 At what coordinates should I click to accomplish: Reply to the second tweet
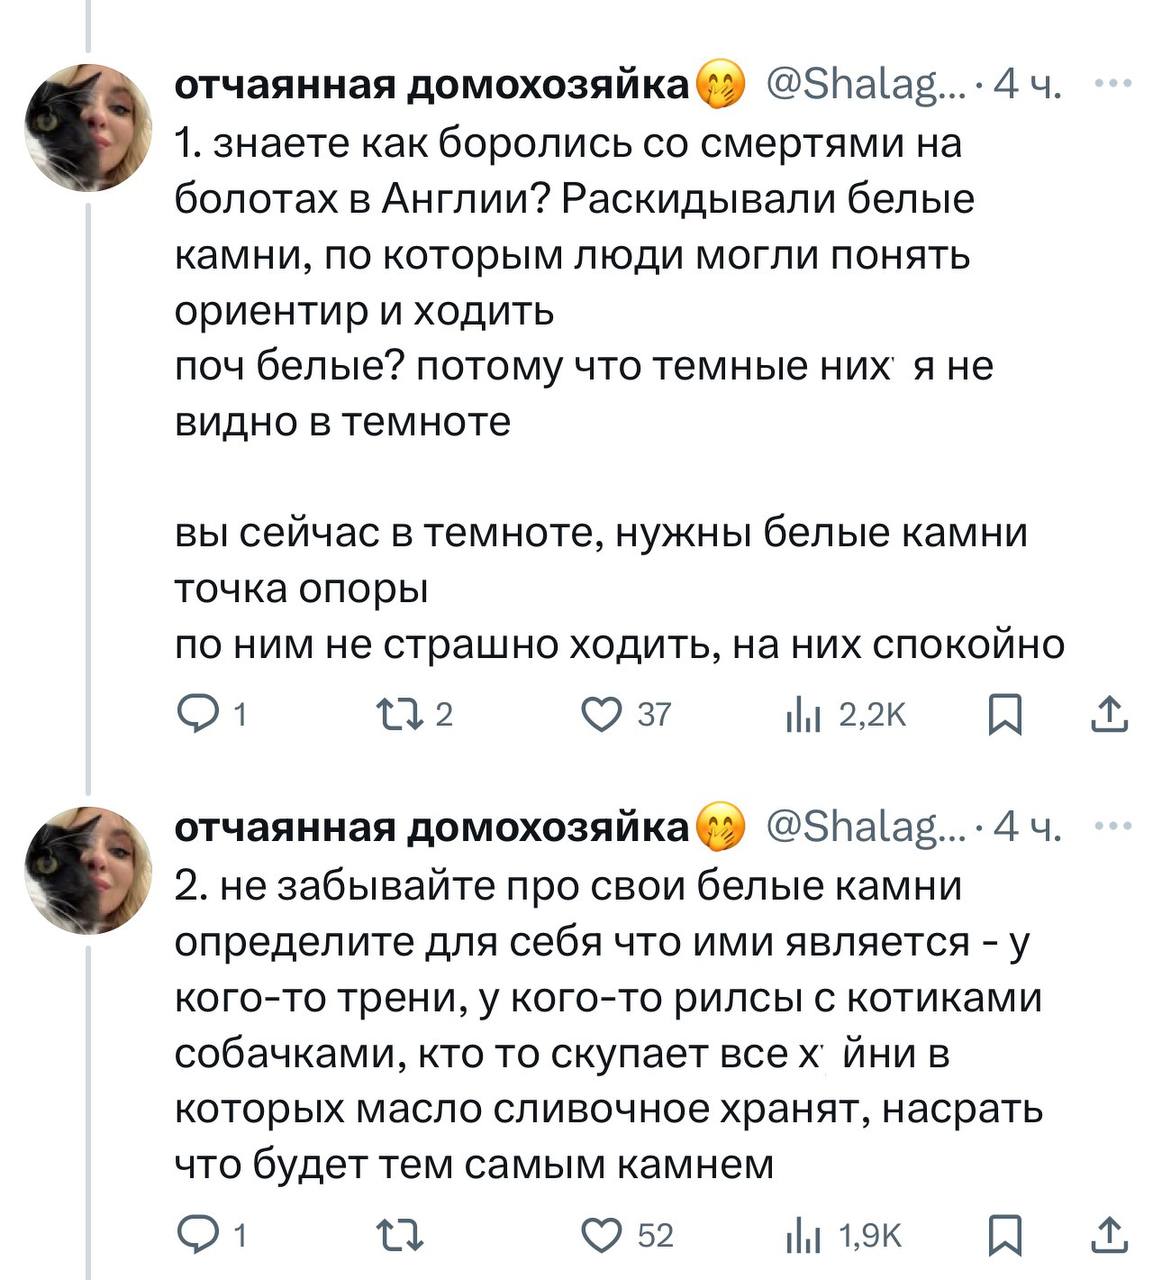pos(195,1235)
